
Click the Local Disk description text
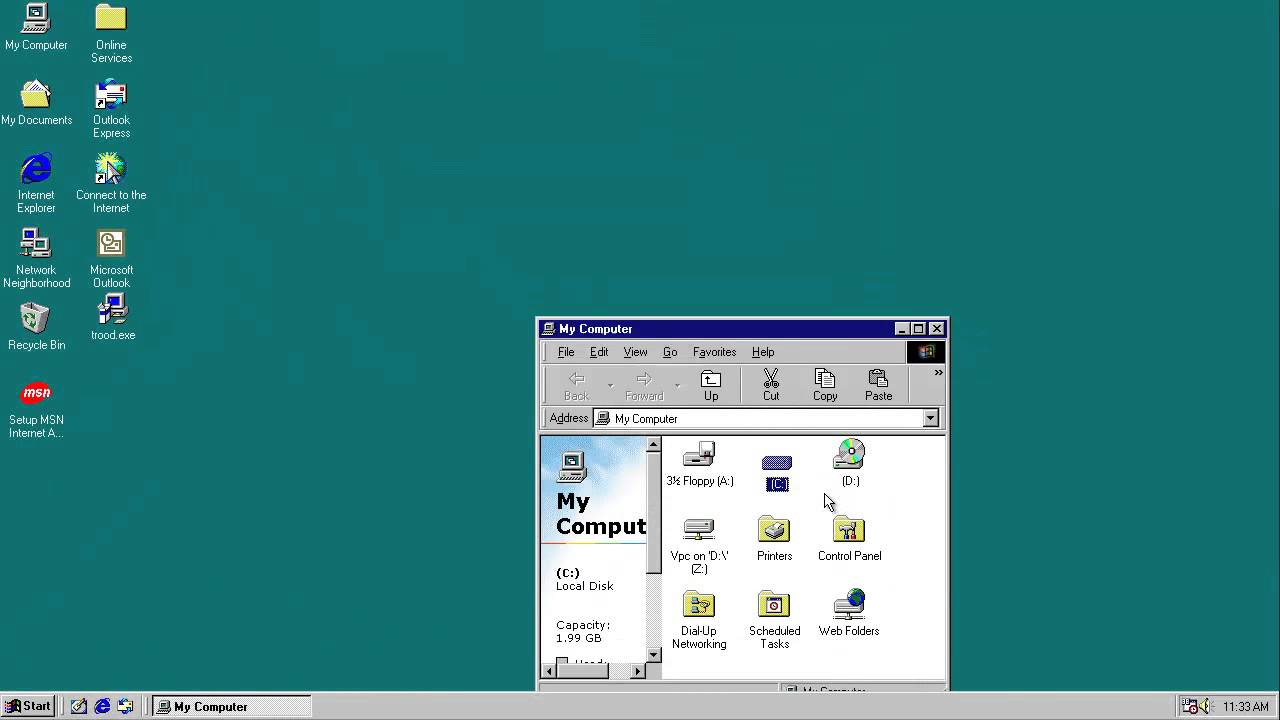pyautogui.click(x=585, y=586)
